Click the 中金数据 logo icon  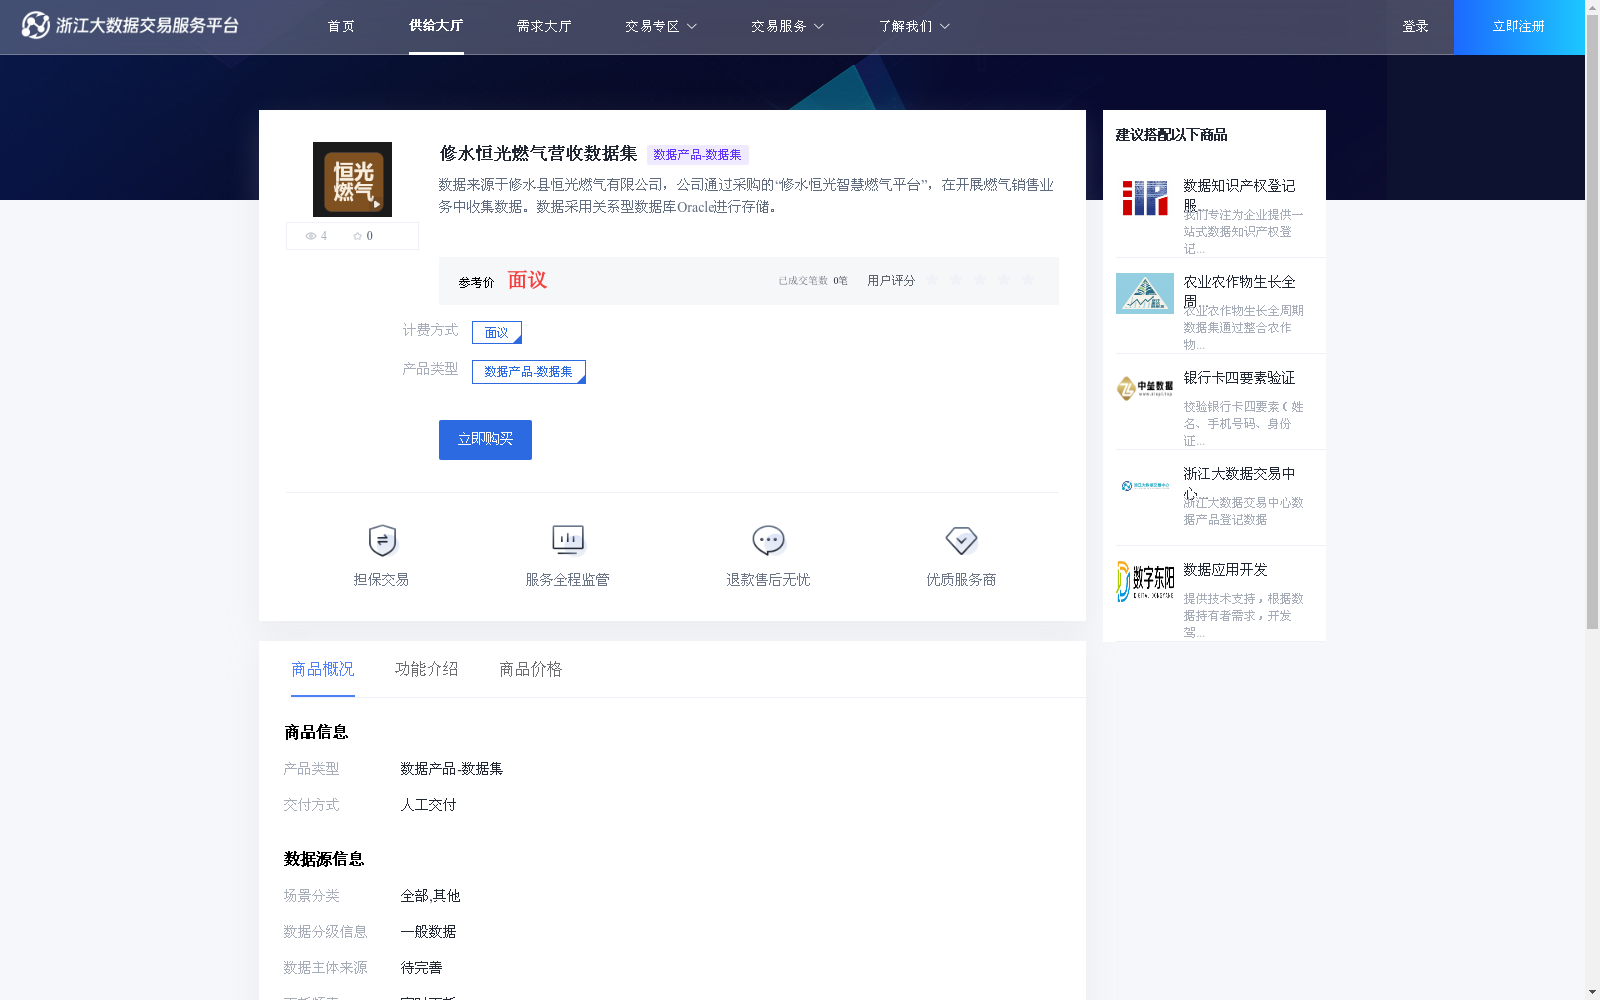click(1145, 388)
